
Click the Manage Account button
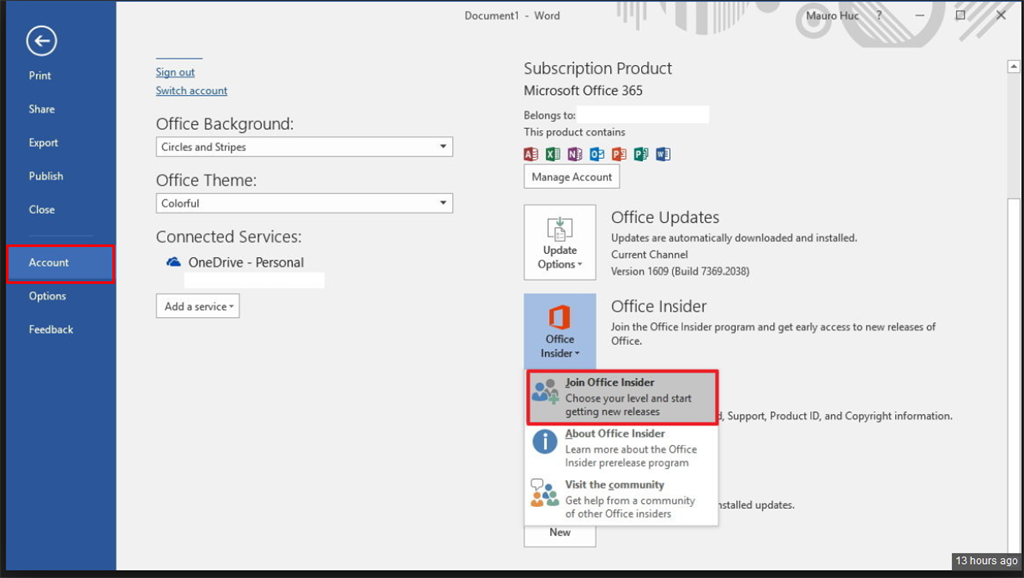[571, 176]
